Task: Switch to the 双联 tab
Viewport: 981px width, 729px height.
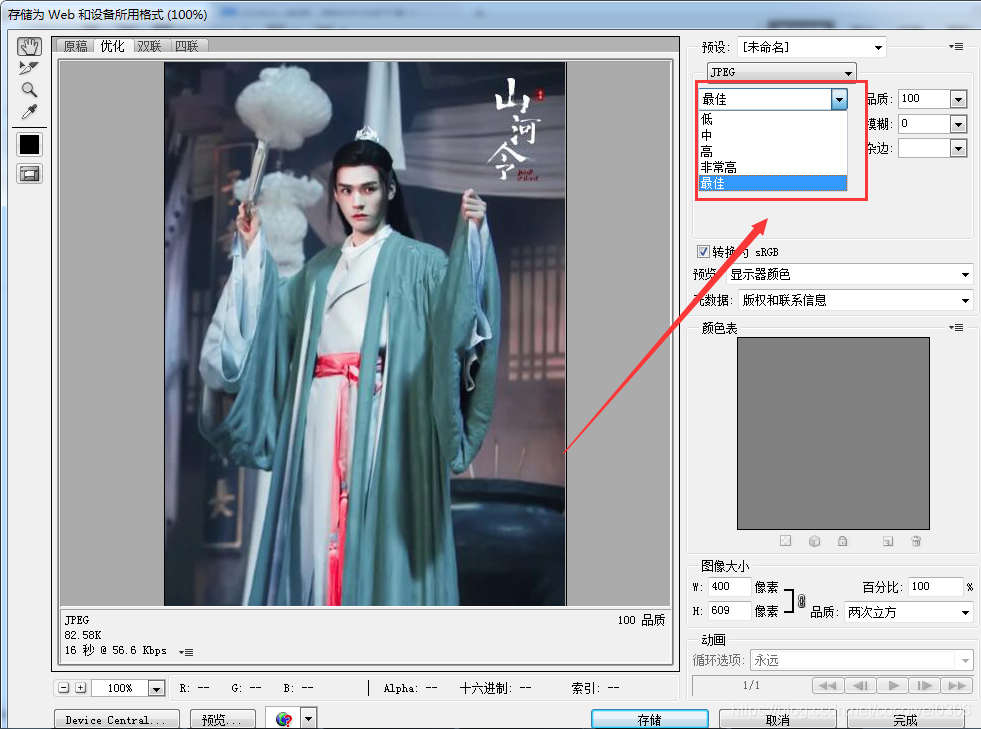Action: [x=150, y=46]
